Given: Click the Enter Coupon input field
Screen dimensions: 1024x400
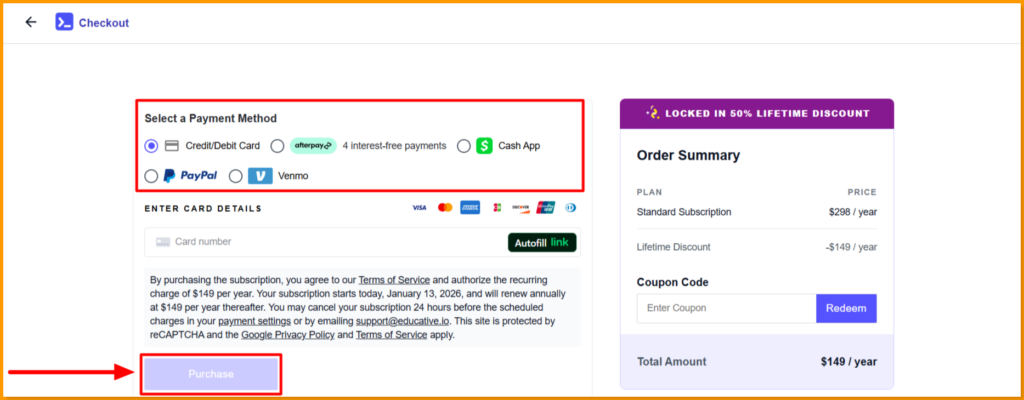Looking at the screenshot, I should [x=726, y=308].
